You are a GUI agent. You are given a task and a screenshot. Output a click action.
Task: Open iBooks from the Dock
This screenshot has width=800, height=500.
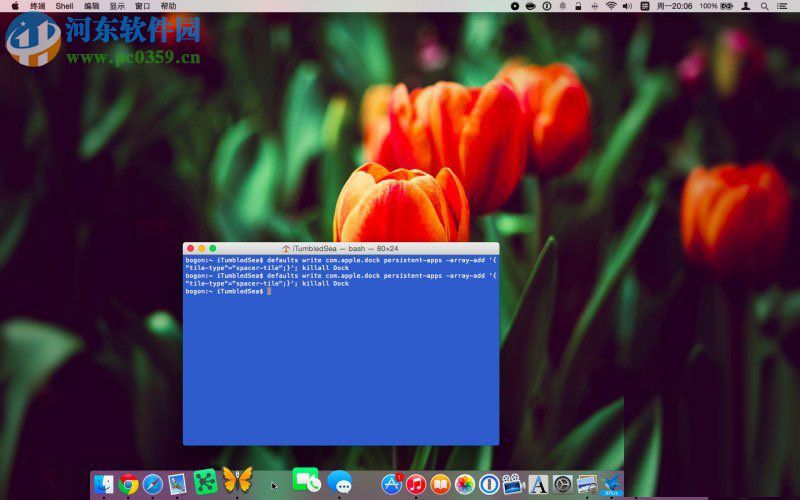(440, 484)
